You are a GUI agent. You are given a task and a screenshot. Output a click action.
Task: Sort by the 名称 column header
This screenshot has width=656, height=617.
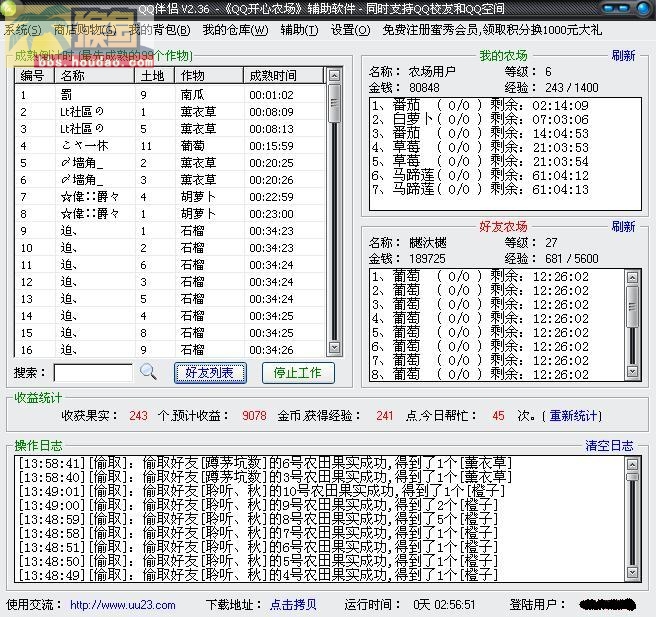click(x=95, y=76)
